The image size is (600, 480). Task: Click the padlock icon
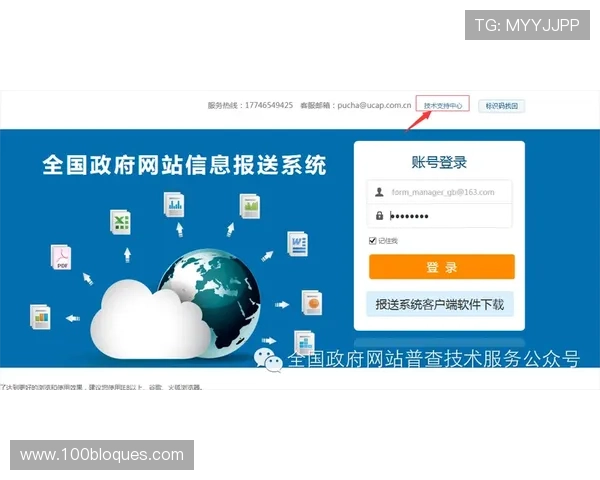tap(379, 216)
